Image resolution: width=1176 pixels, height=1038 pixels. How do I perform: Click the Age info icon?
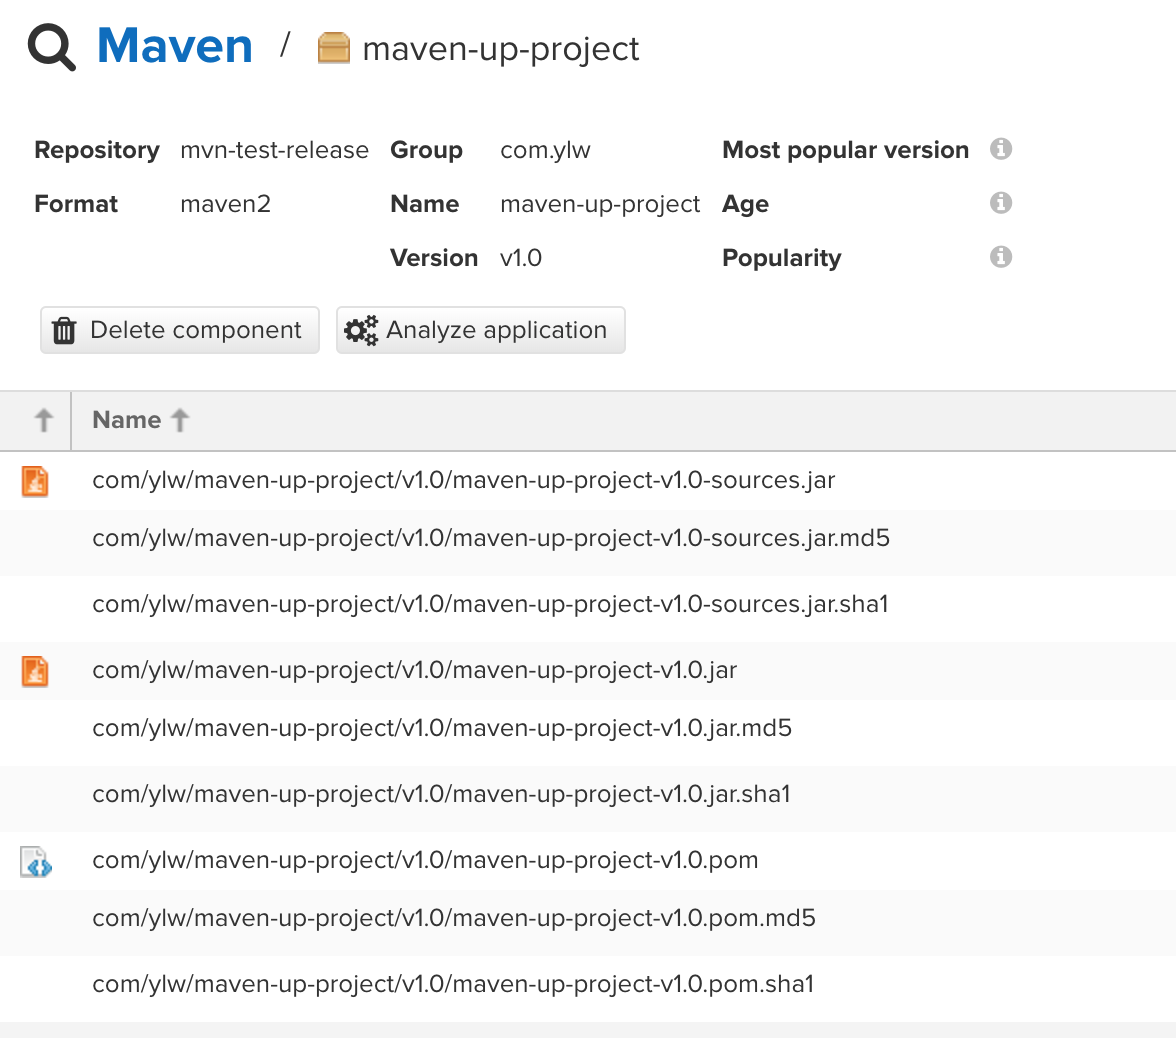1000,202
